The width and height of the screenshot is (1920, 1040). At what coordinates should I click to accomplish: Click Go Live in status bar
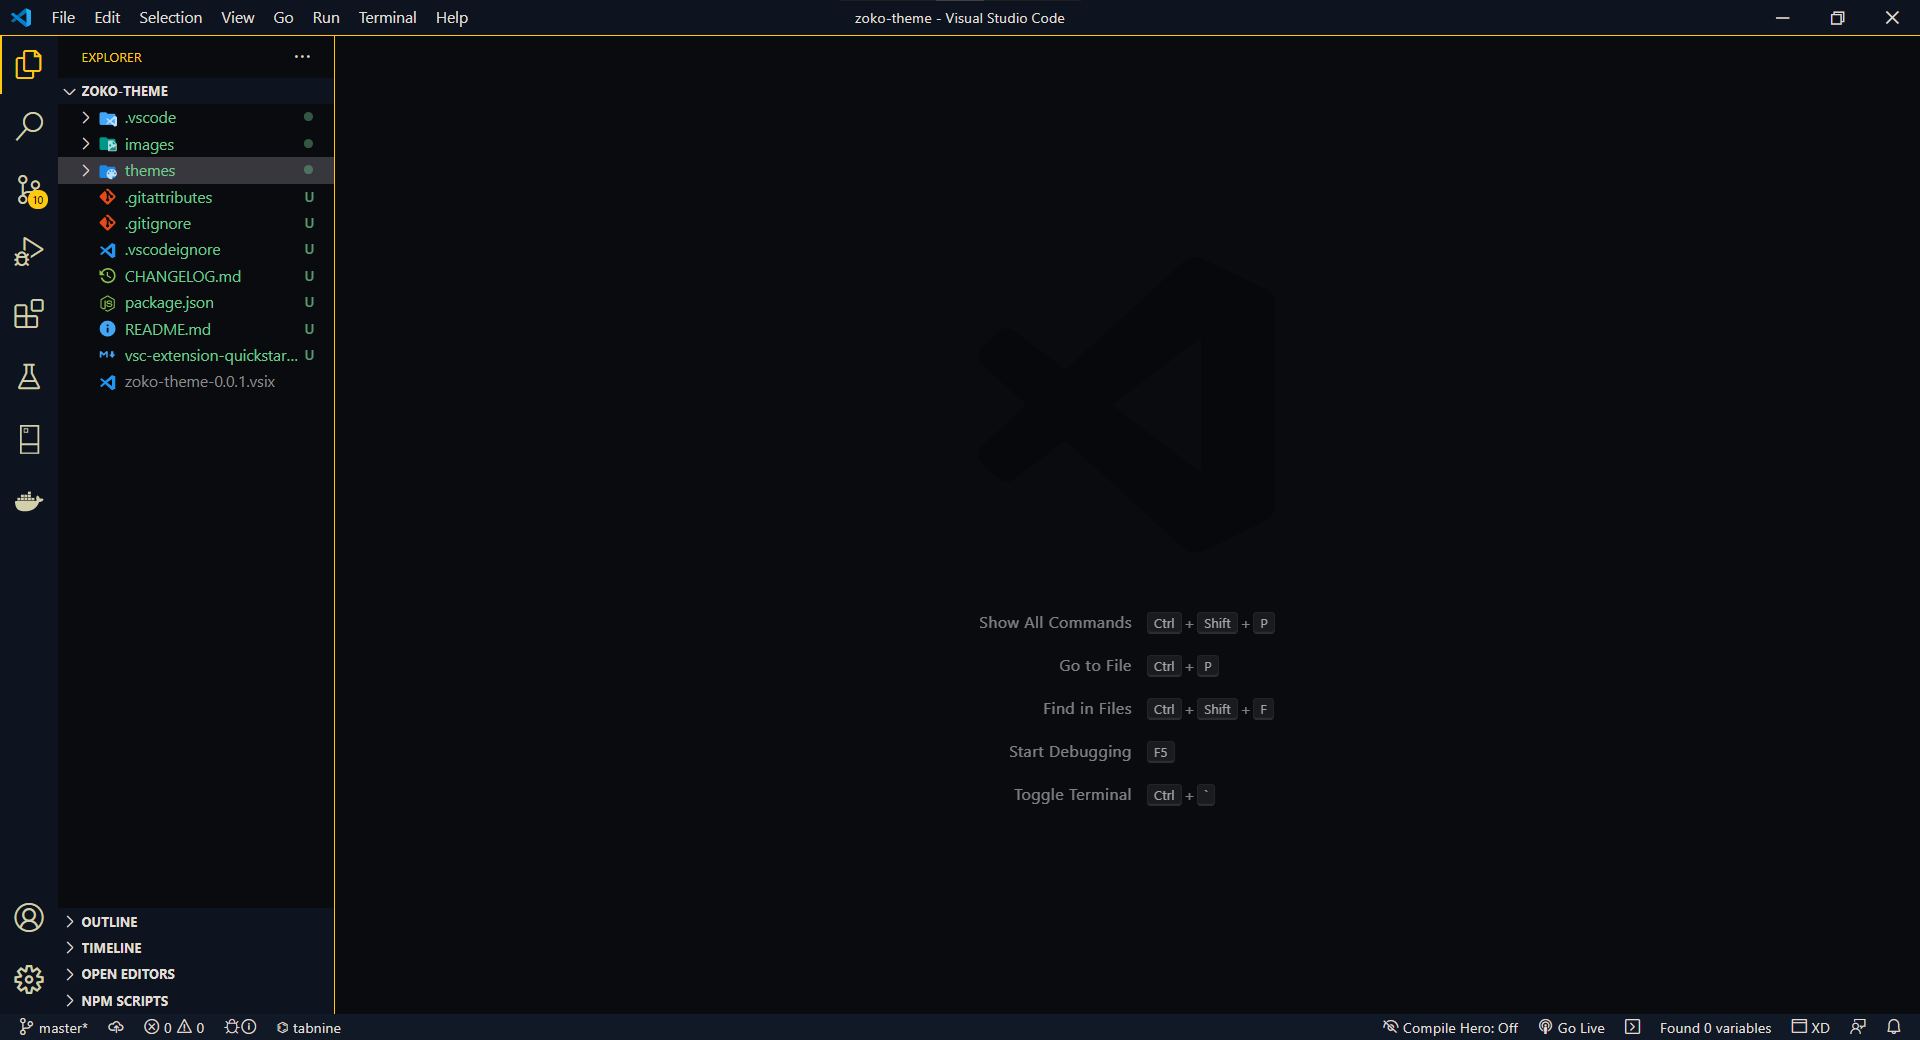click(x=1571, y=1028)
